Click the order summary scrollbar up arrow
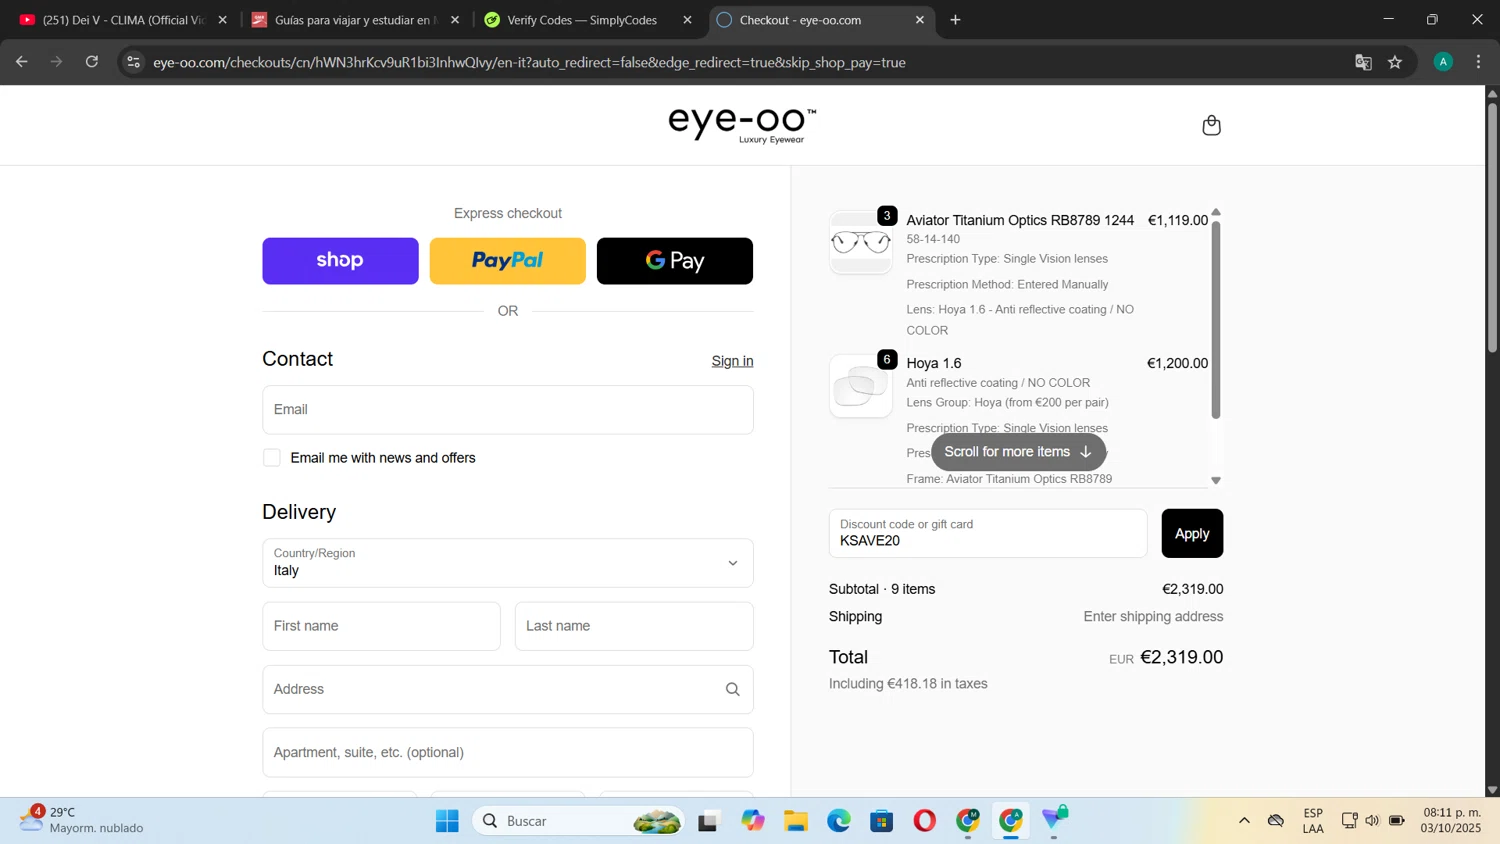 coord(1216,212)
